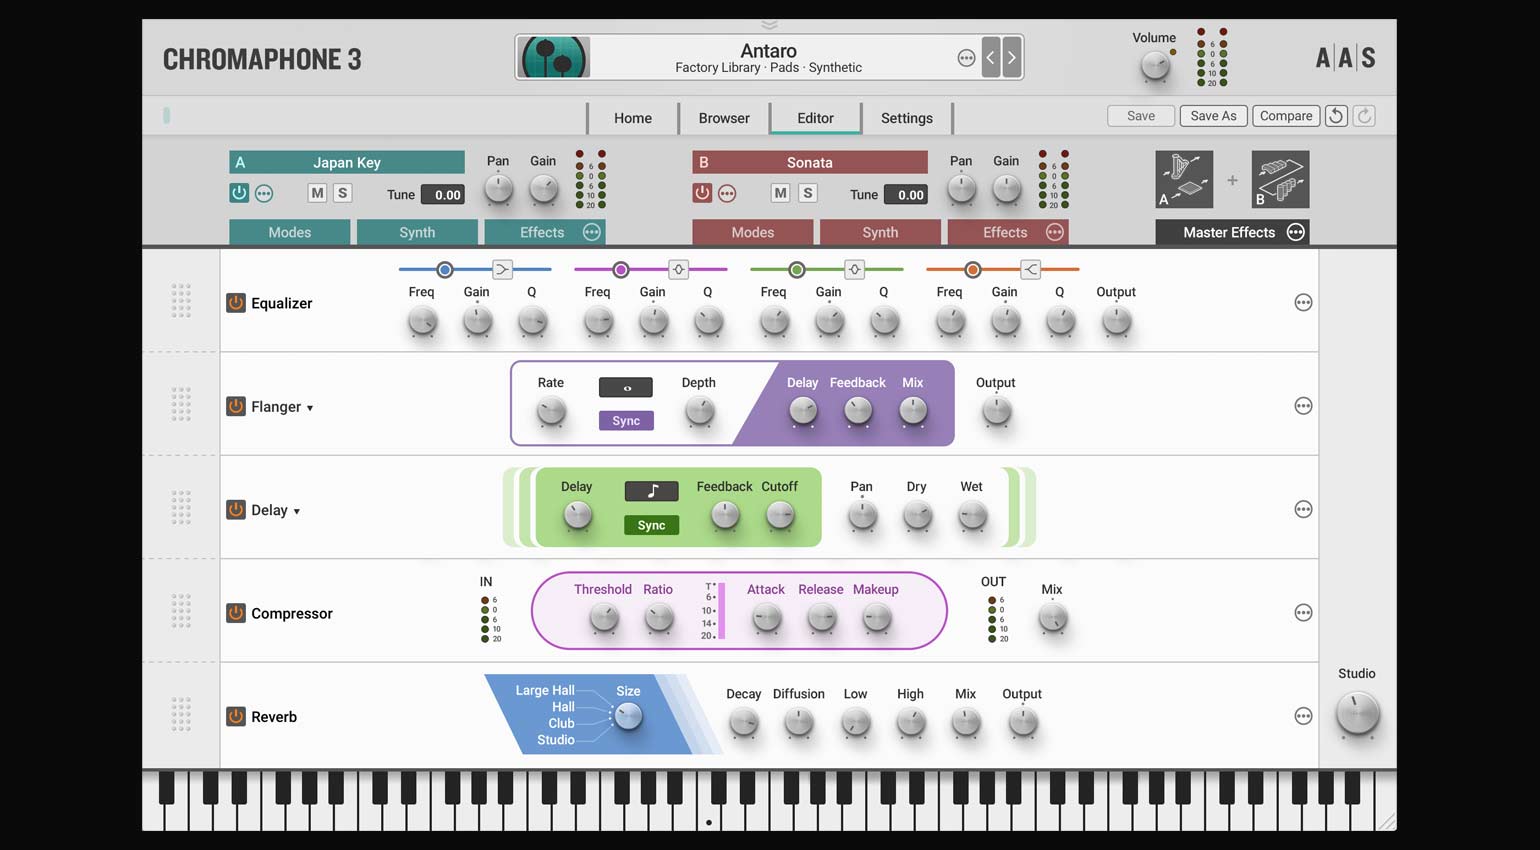Open Compressor module options menu
The width and height of the screenshot is (1540, 850).
click(1303, 612)
